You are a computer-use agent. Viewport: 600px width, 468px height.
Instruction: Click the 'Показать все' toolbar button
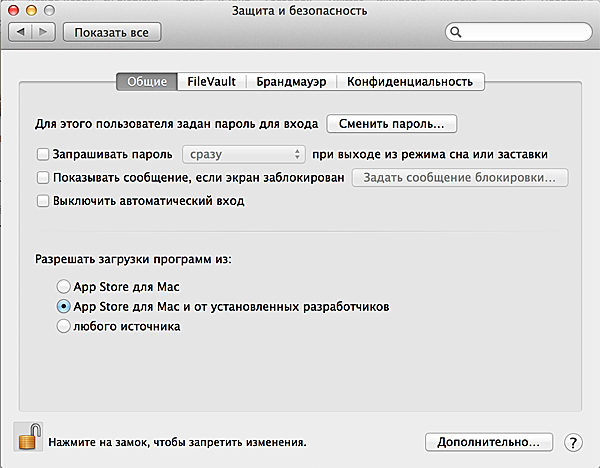click(x=111, y=32)
